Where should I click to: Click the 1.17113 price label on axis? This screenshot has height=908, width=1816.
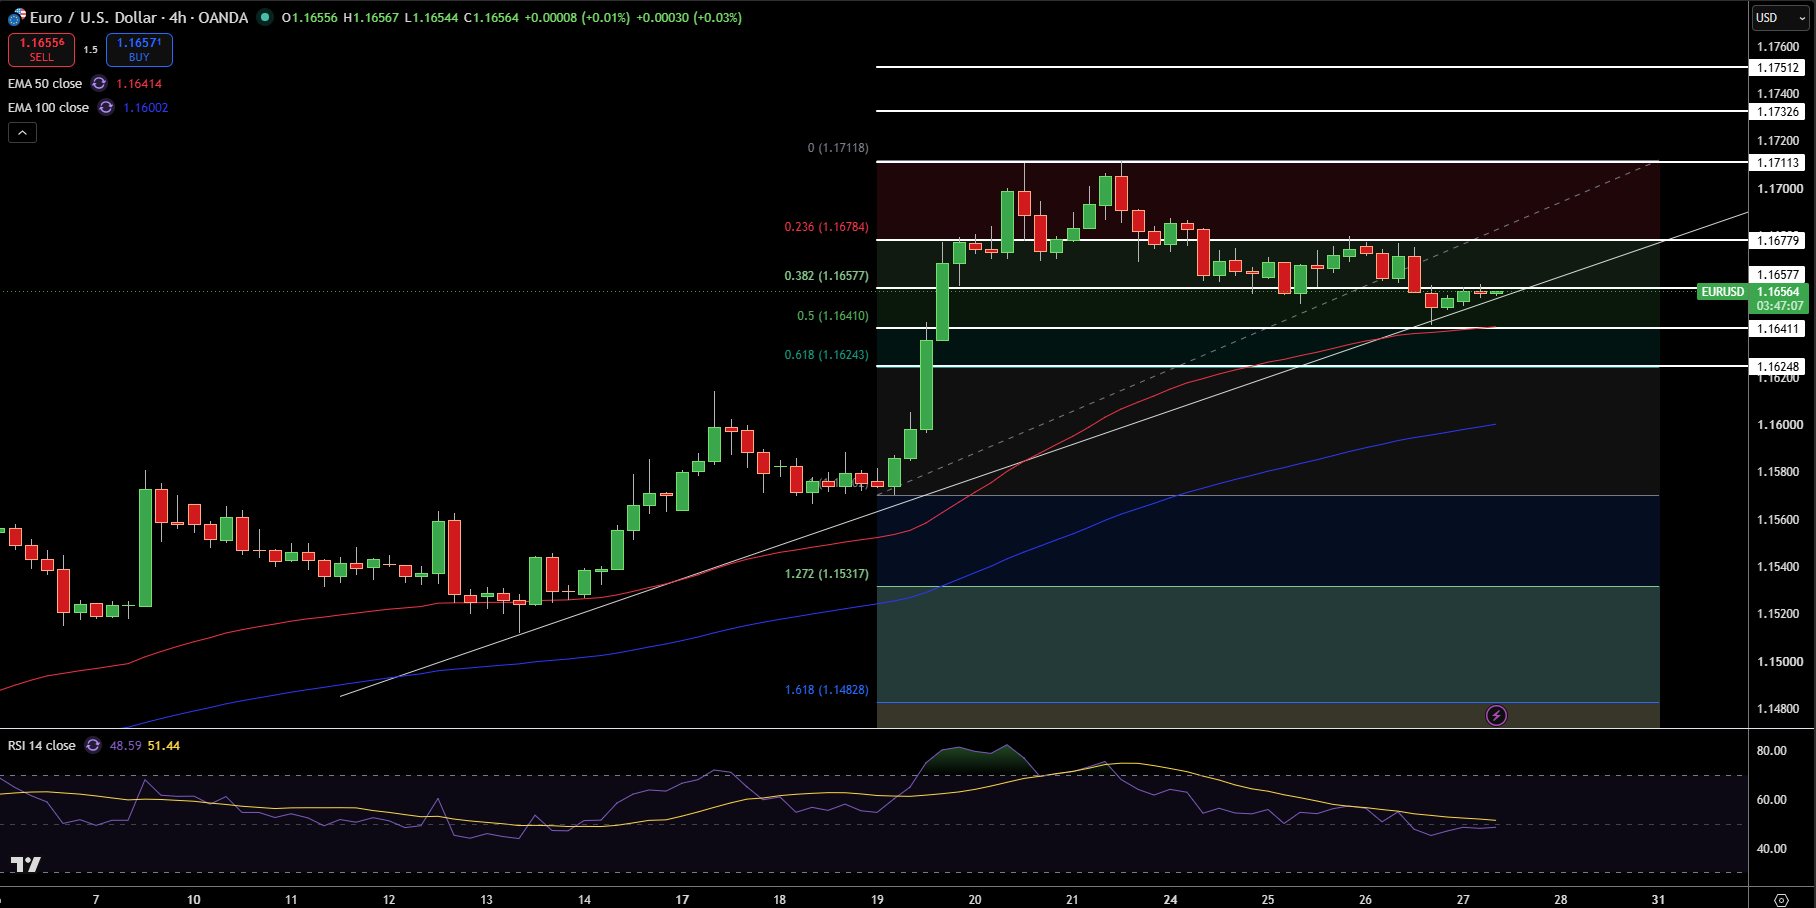[1779, 163]
